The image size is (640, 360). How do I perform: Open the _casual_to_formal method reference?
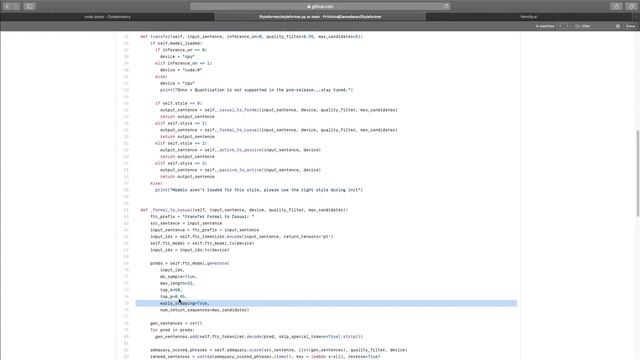tap(237, 110)
